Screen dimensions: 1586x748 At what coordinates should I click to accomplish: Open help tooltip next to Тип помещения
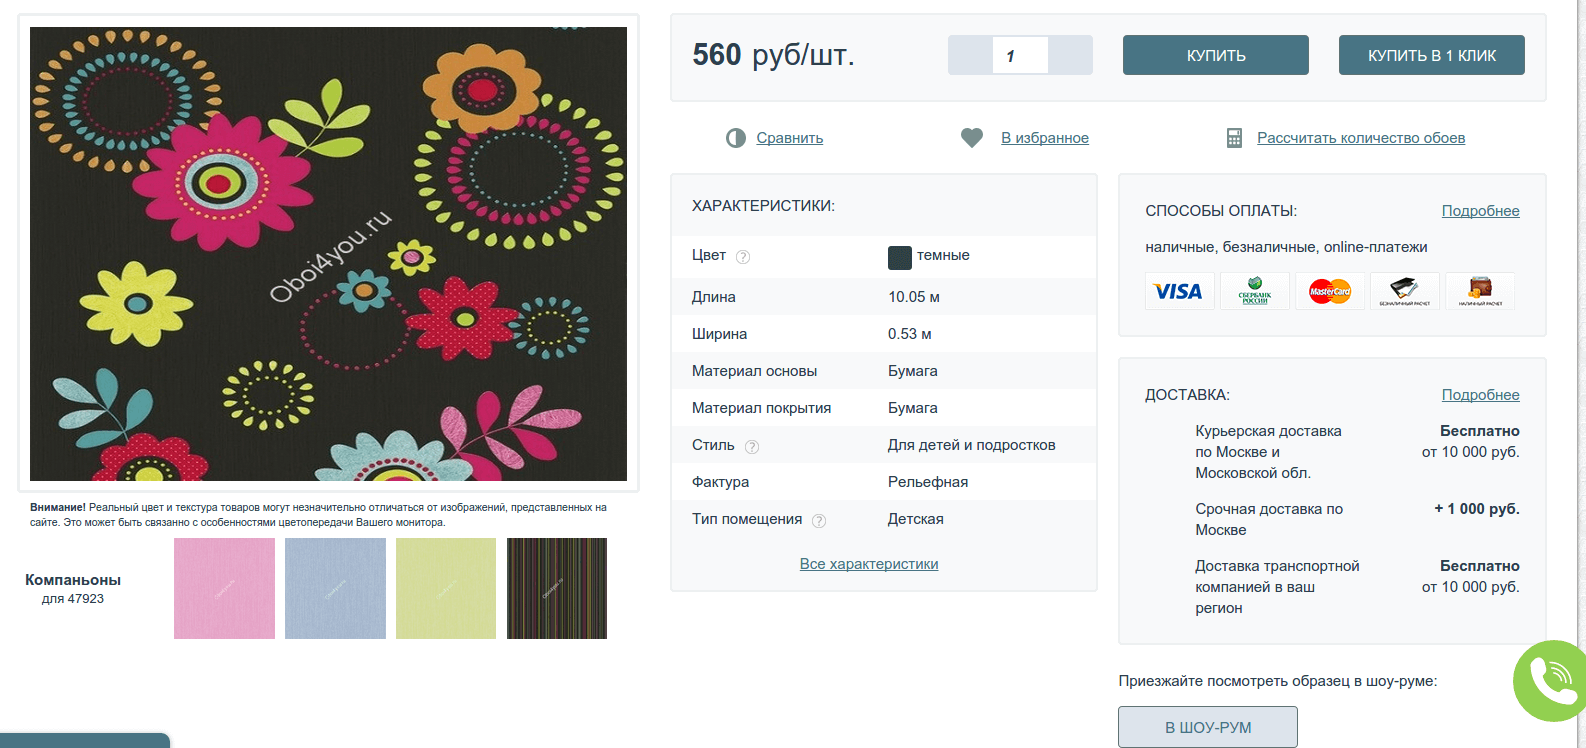point(819,521)
